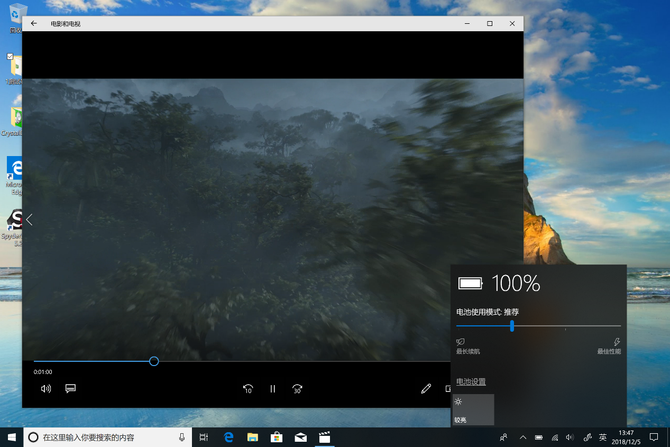Open the Mail app from the taskbar
This screenshot has height=447, width=670.
coord(301,437)
